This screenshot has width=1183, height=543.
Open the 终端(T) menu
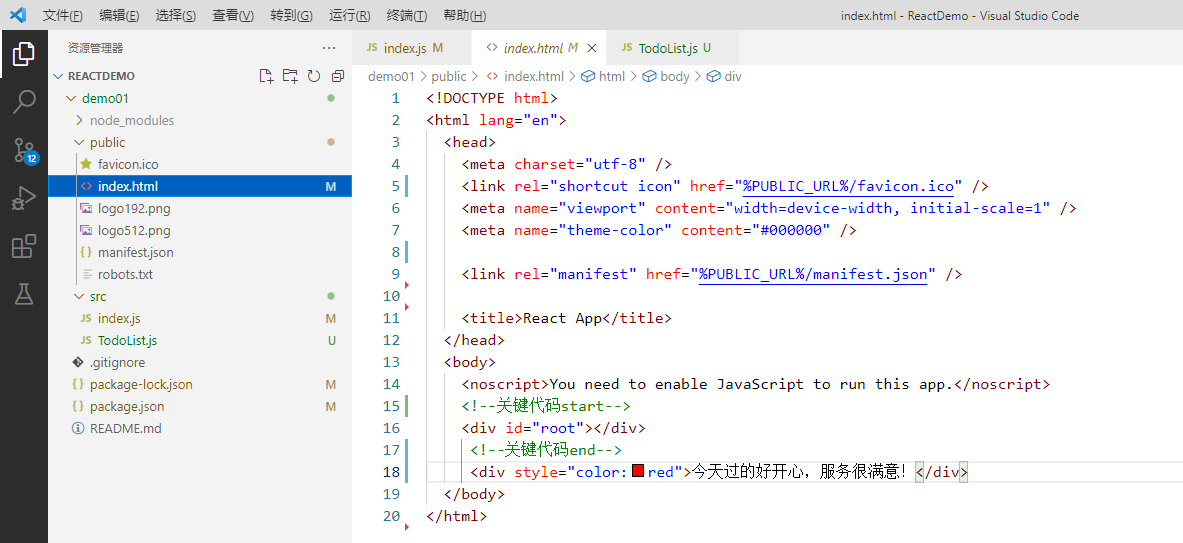point(407,16)
